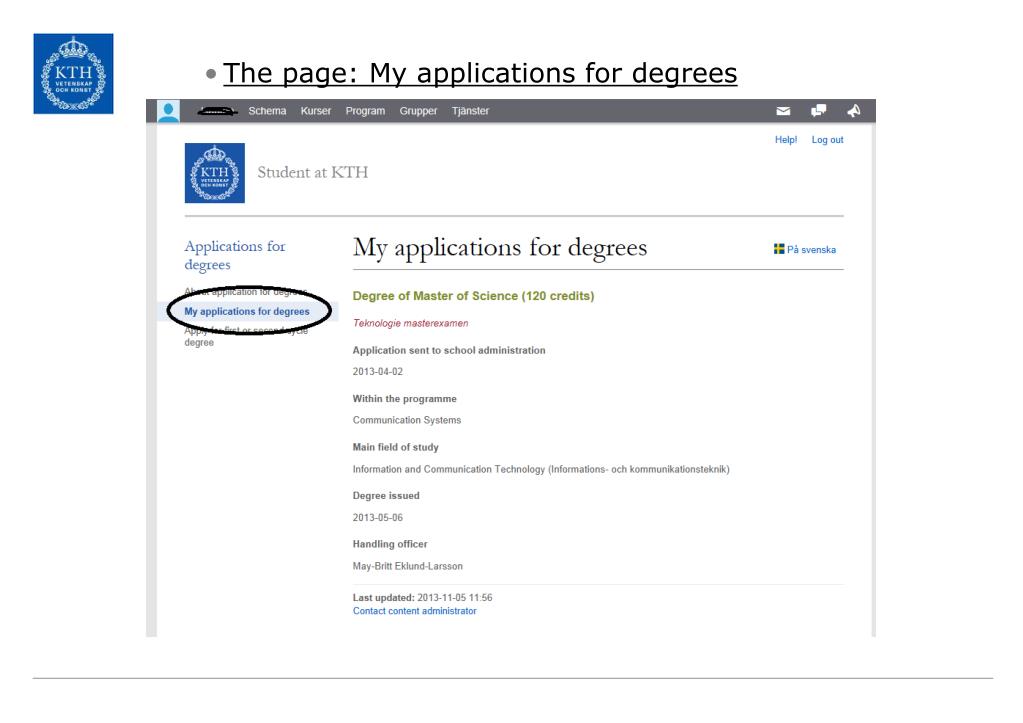Image resolution: width=1023 pixels, height=723 pixels.
Task: Open the Kurser menu item
Action: coord(316,111)
